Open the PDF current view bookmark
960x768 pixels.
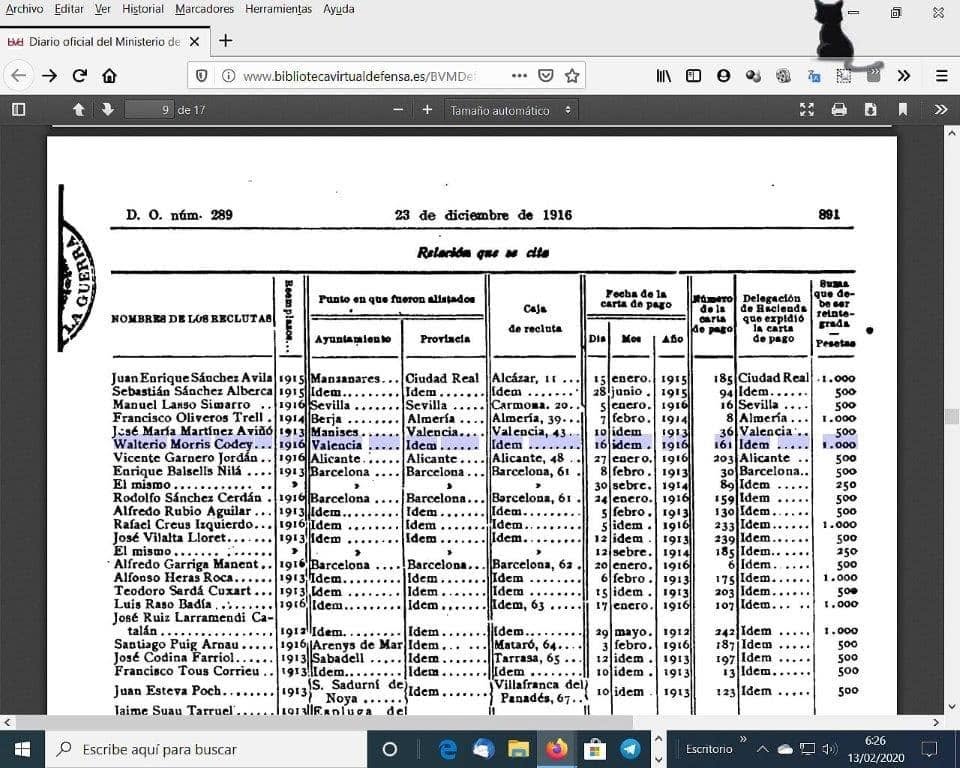click(x=902, y=110)
